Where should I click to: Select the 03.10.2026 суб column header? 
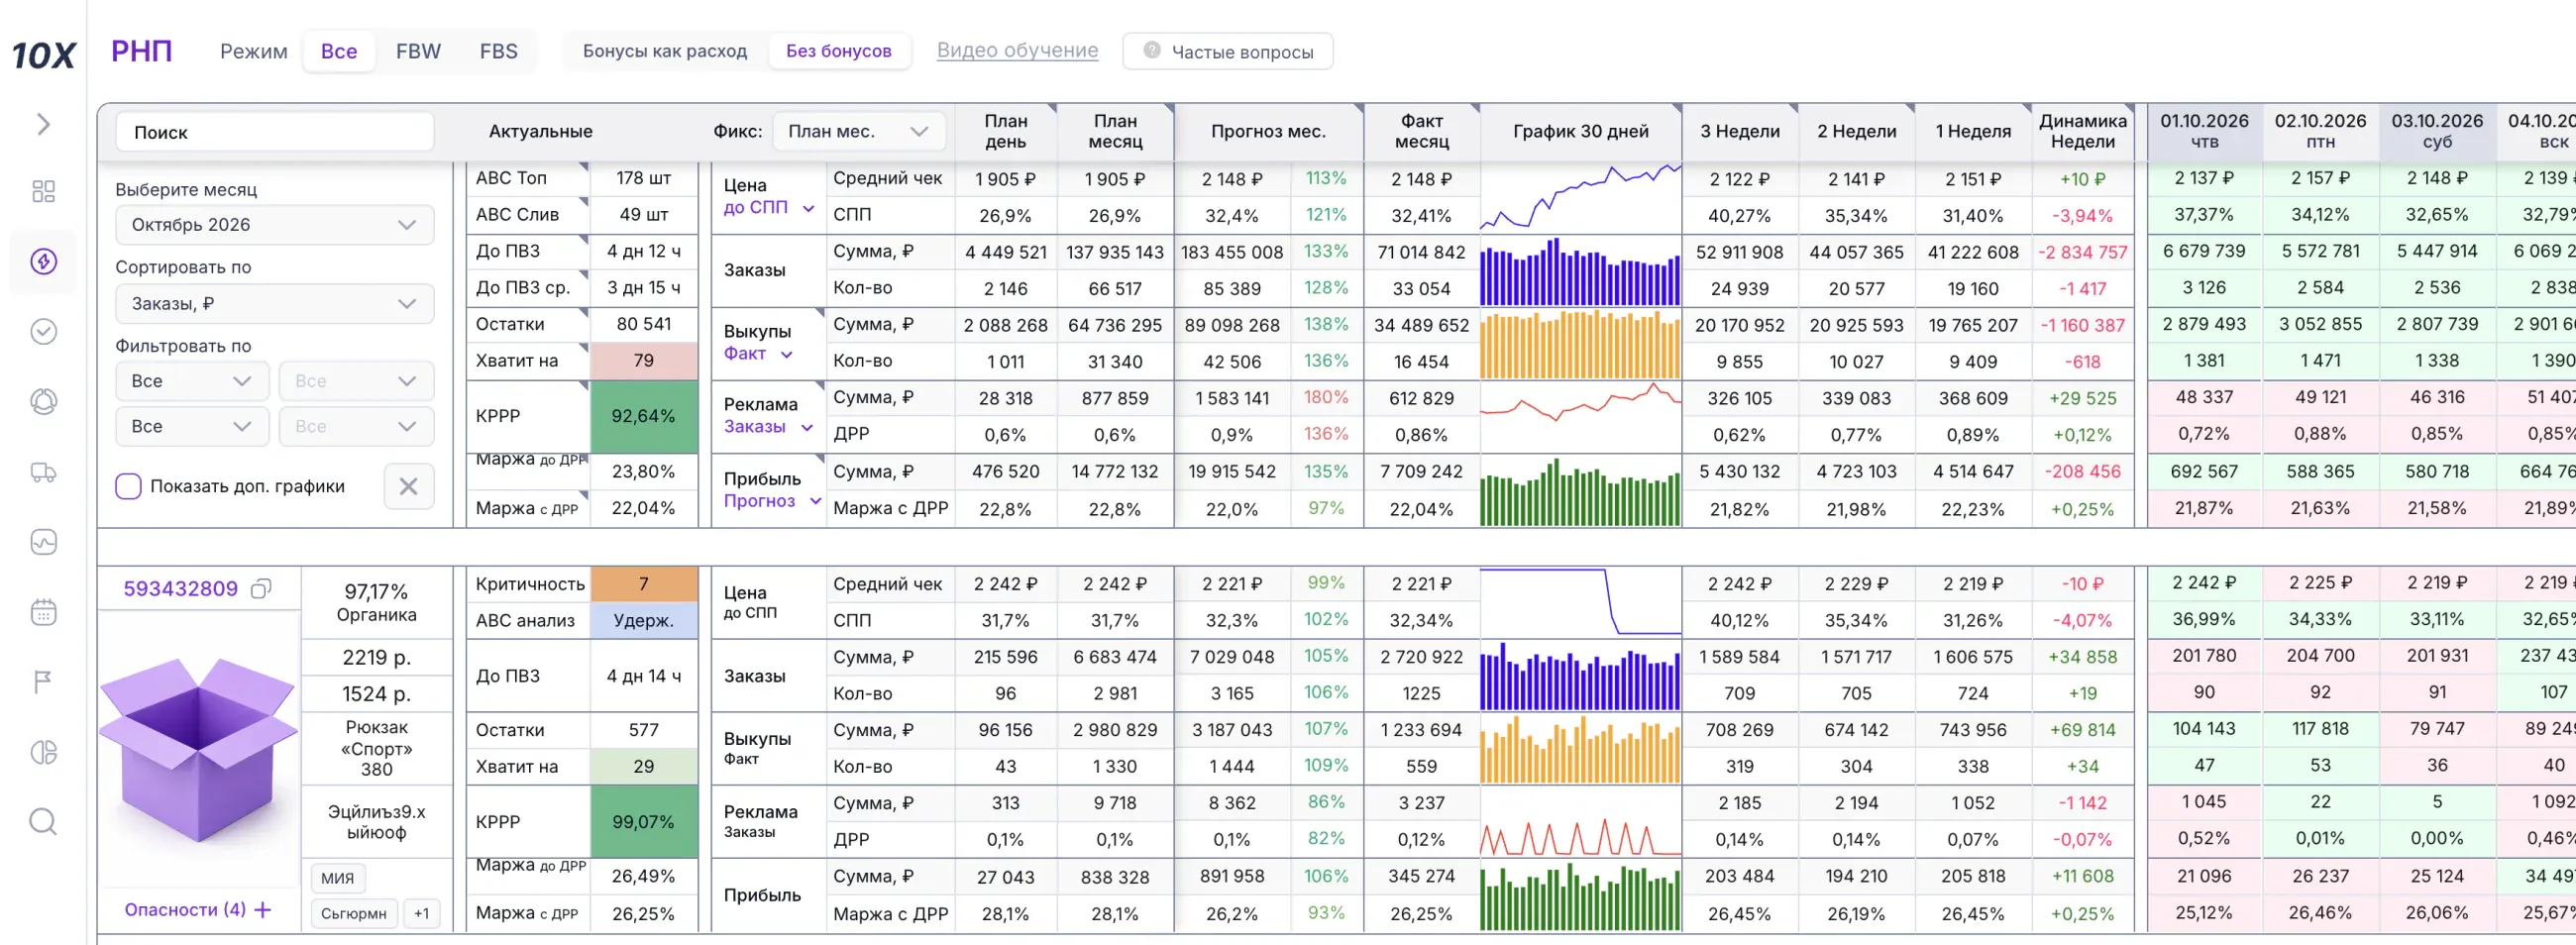(2437, 131)
